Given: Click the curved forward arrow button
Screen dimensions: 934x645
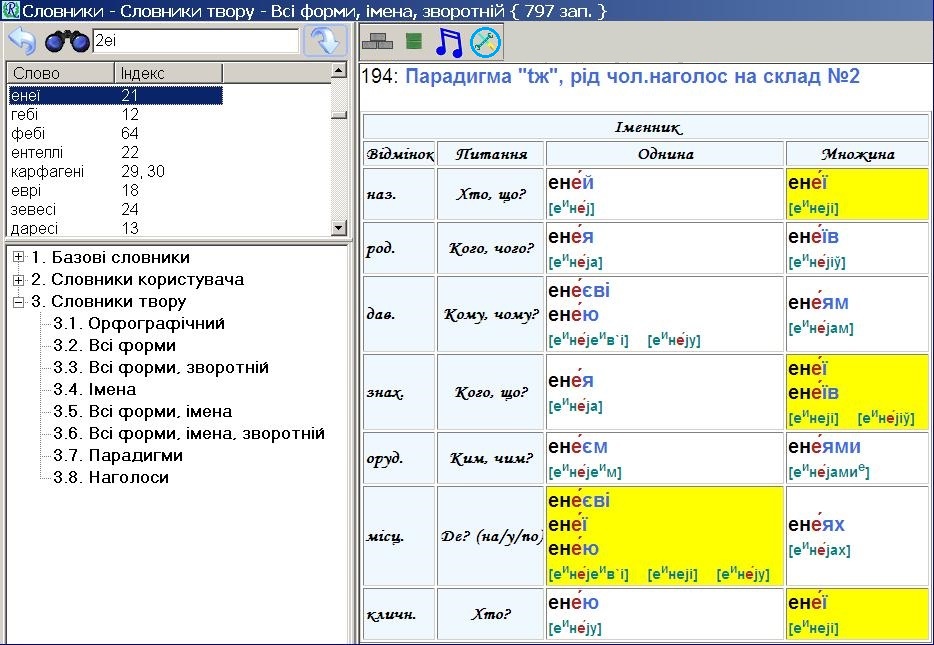Looking at the screenshot, I should pyautogui.click(x=325, y=41).
